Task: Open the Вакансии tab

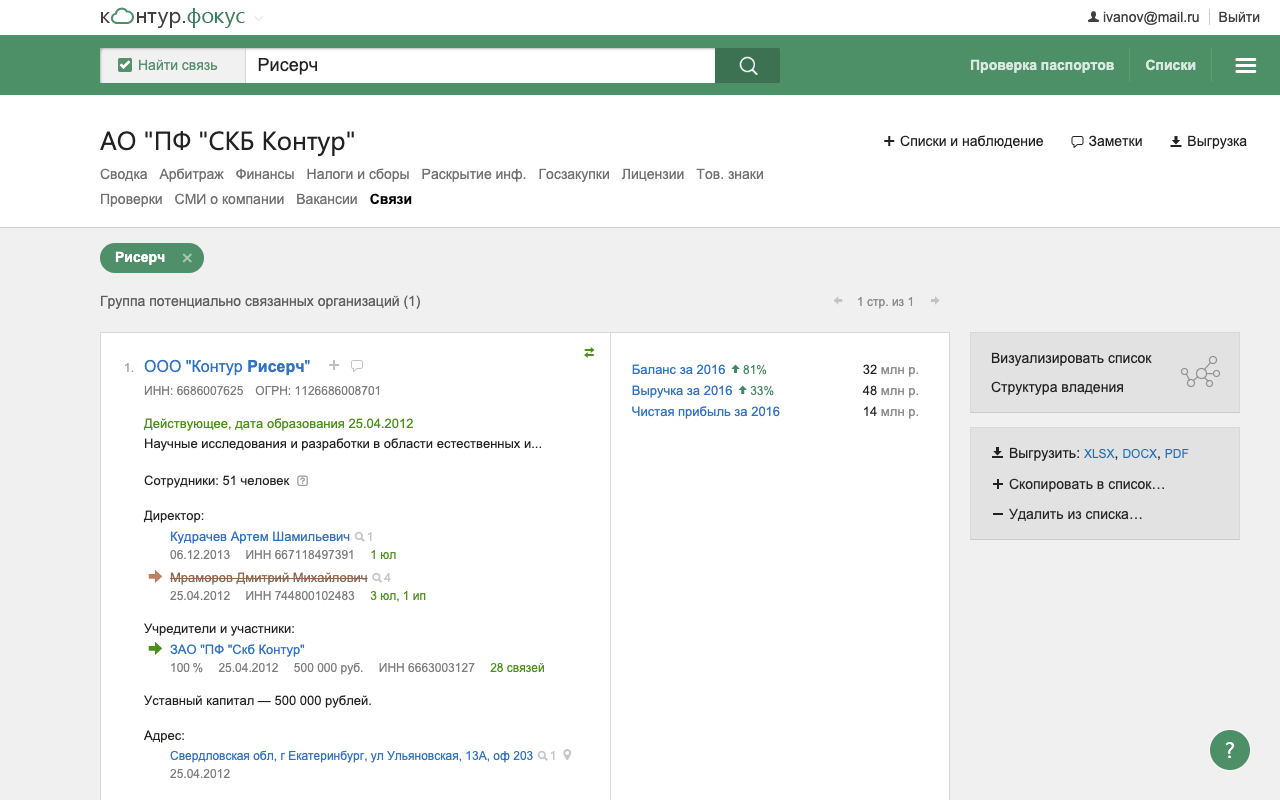Action: 327,199
